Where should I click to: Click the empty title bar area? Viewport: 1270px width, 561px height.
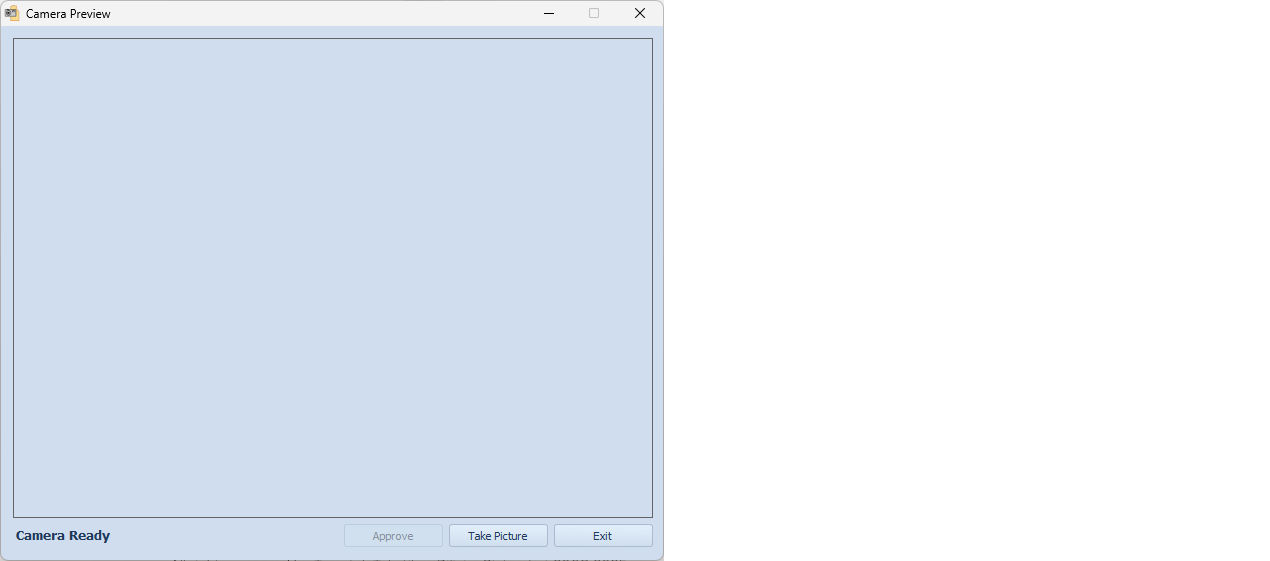point(320,14)
